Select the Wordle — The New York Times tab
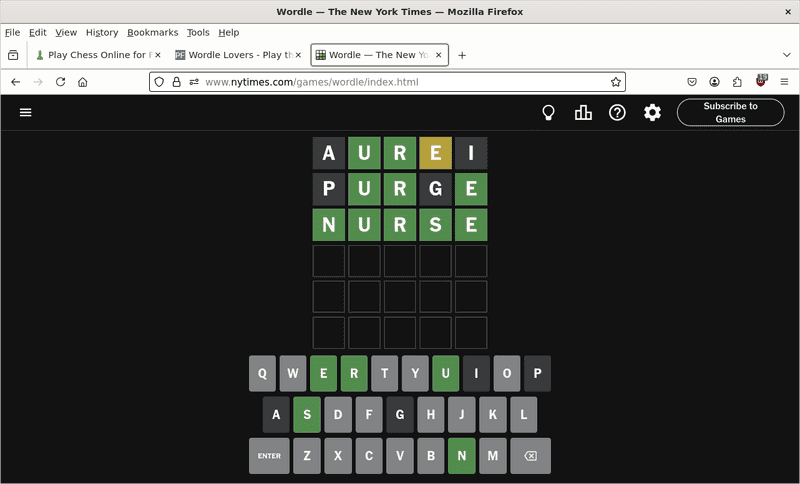Image resolution: width=800 pixels, height=484 pixels. 380,55
